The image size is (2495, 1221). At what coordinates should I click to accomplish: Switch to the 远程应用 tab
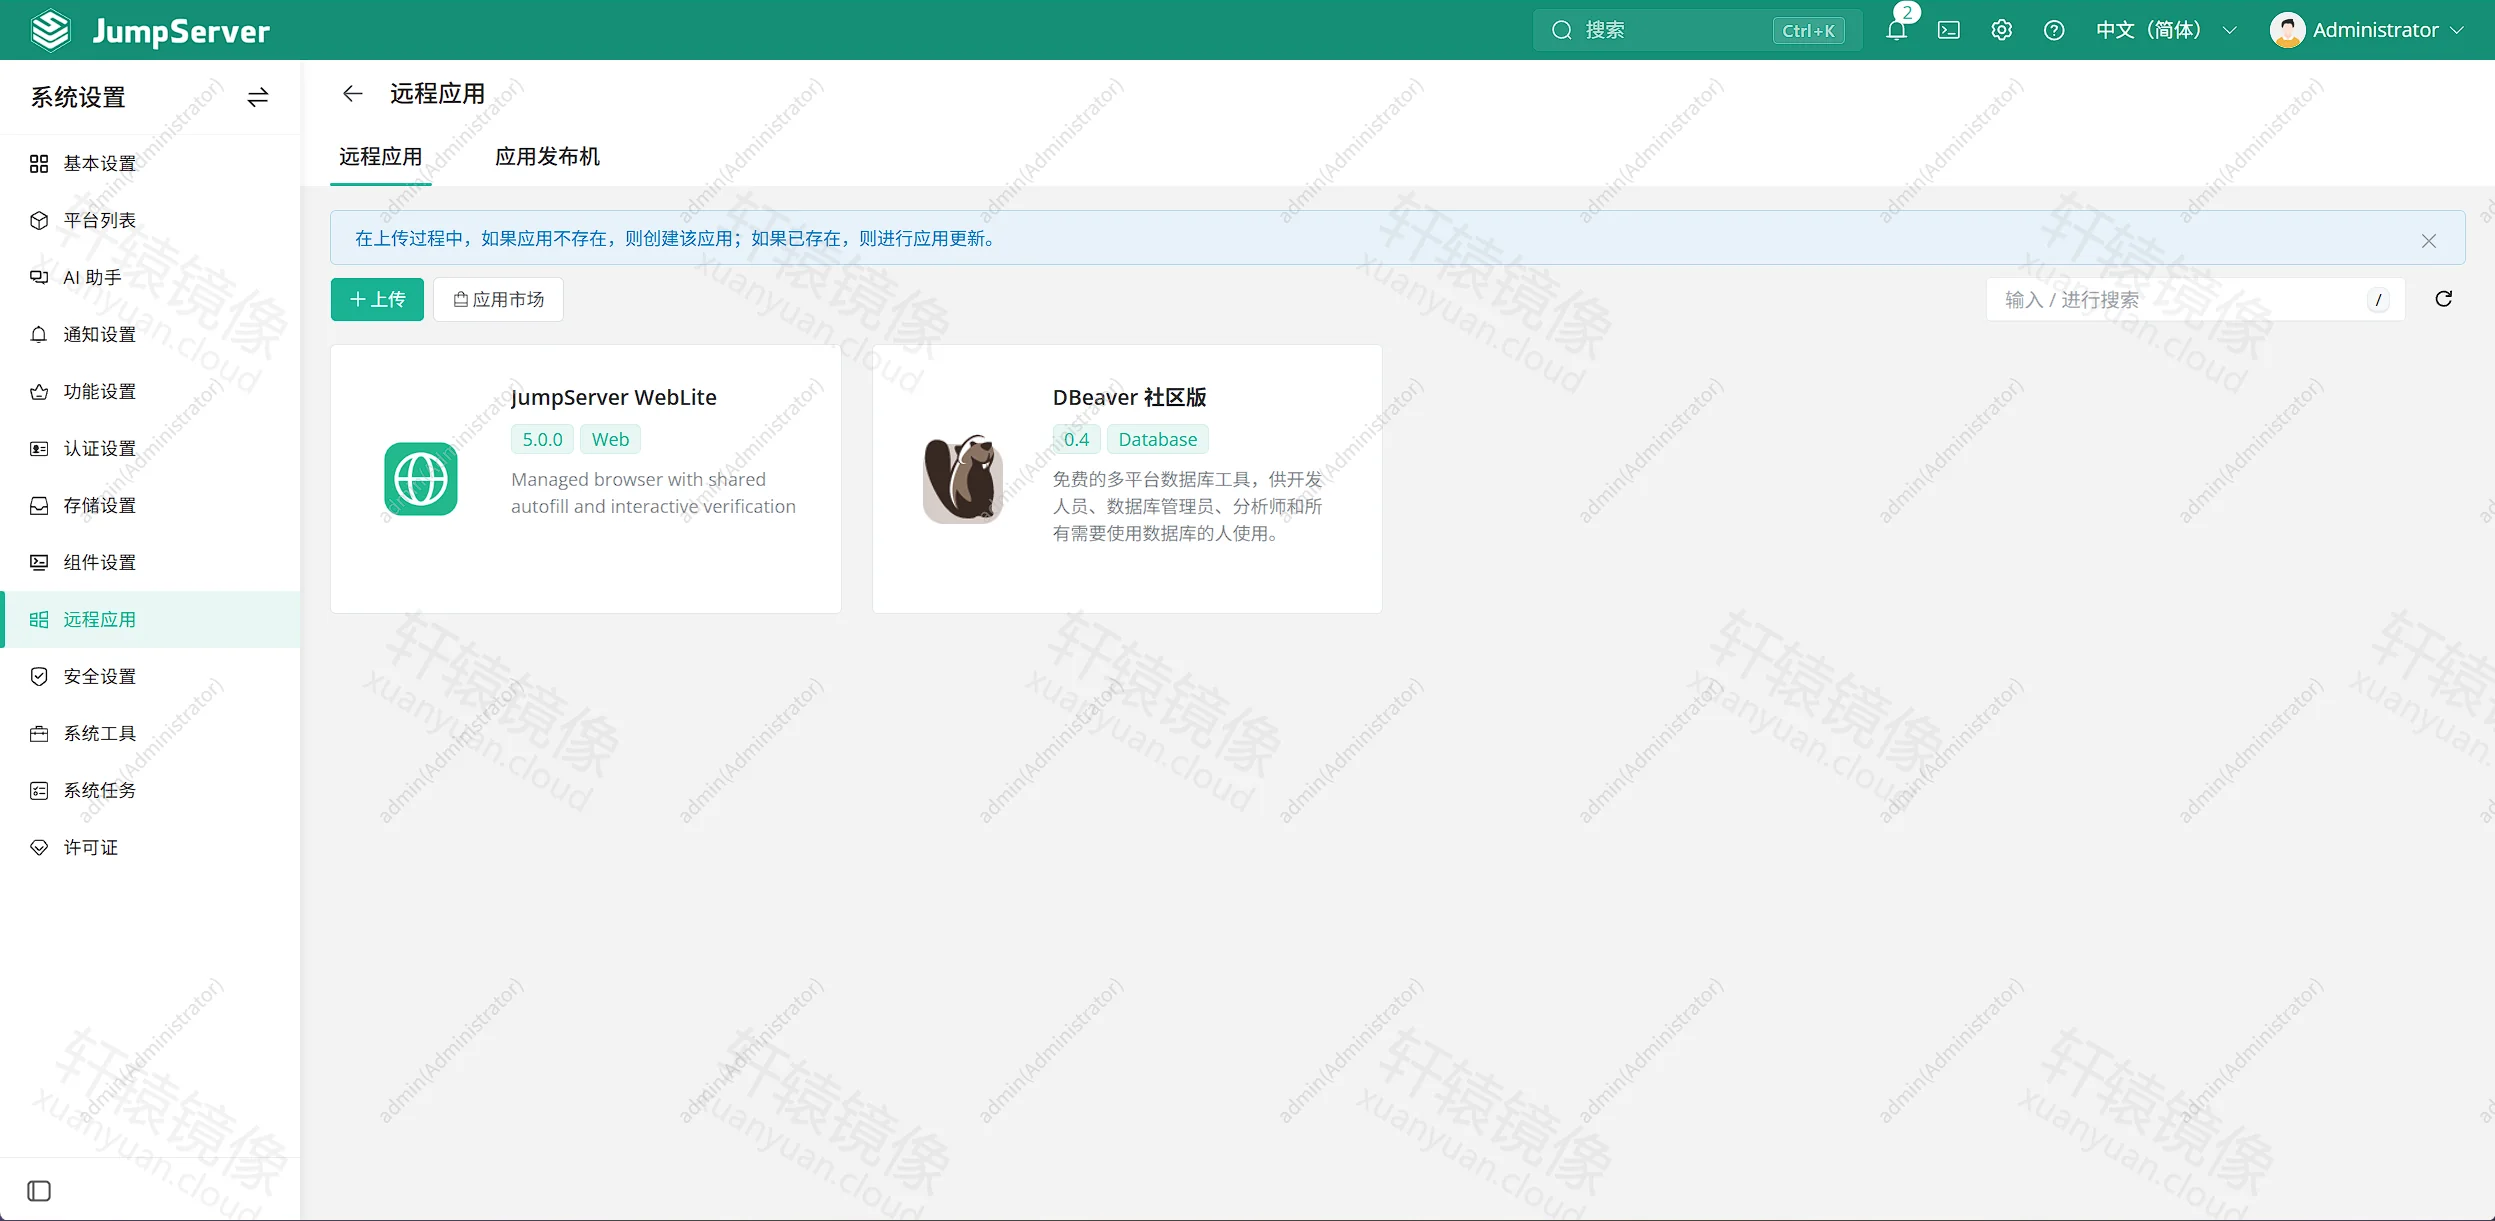[380, 156]
